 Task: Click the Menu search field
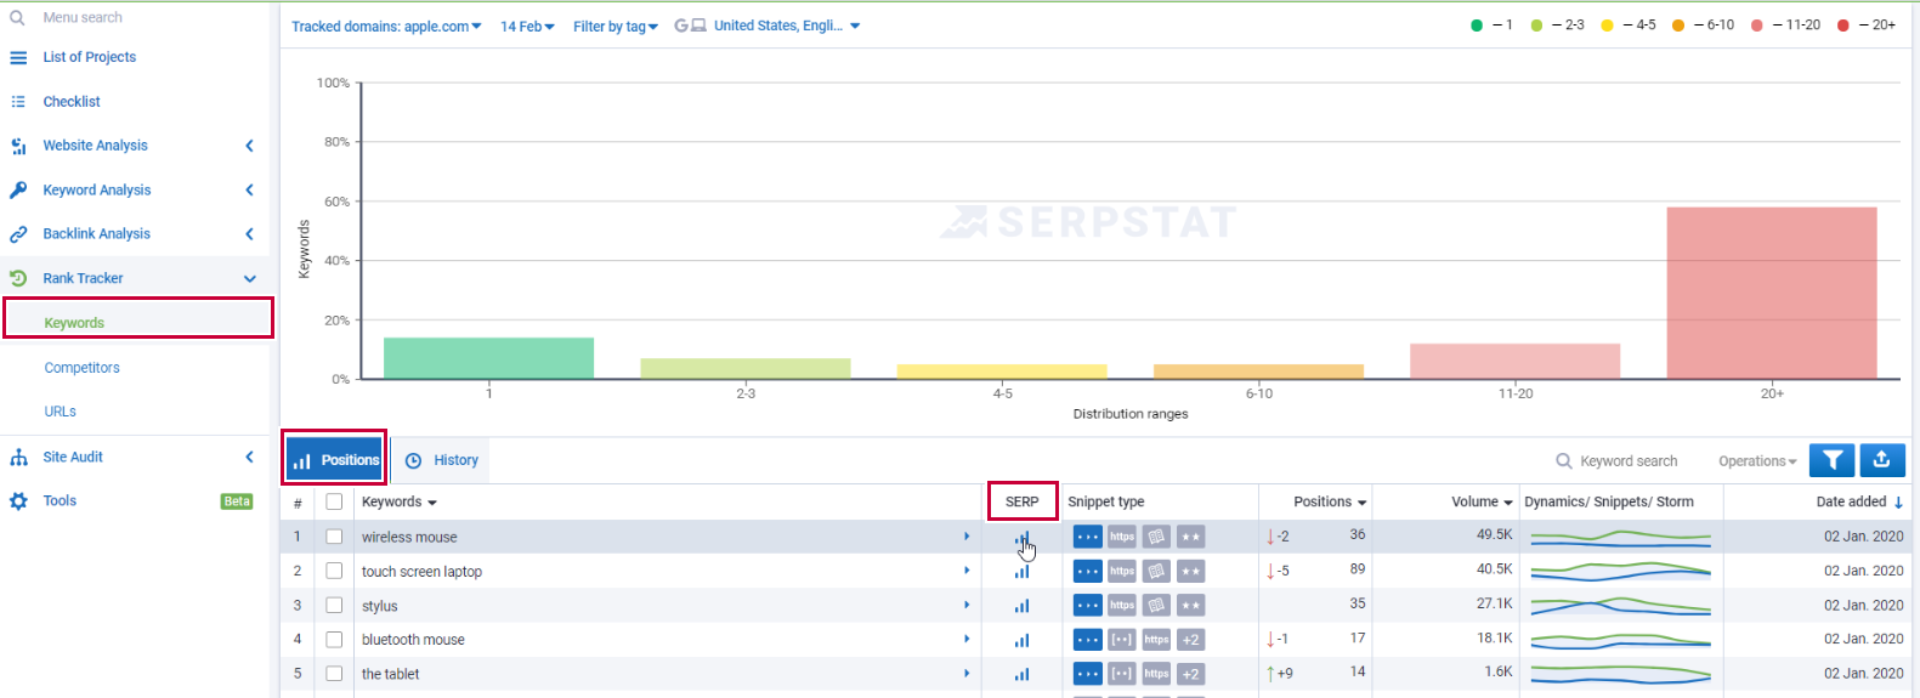coord(82,17)
